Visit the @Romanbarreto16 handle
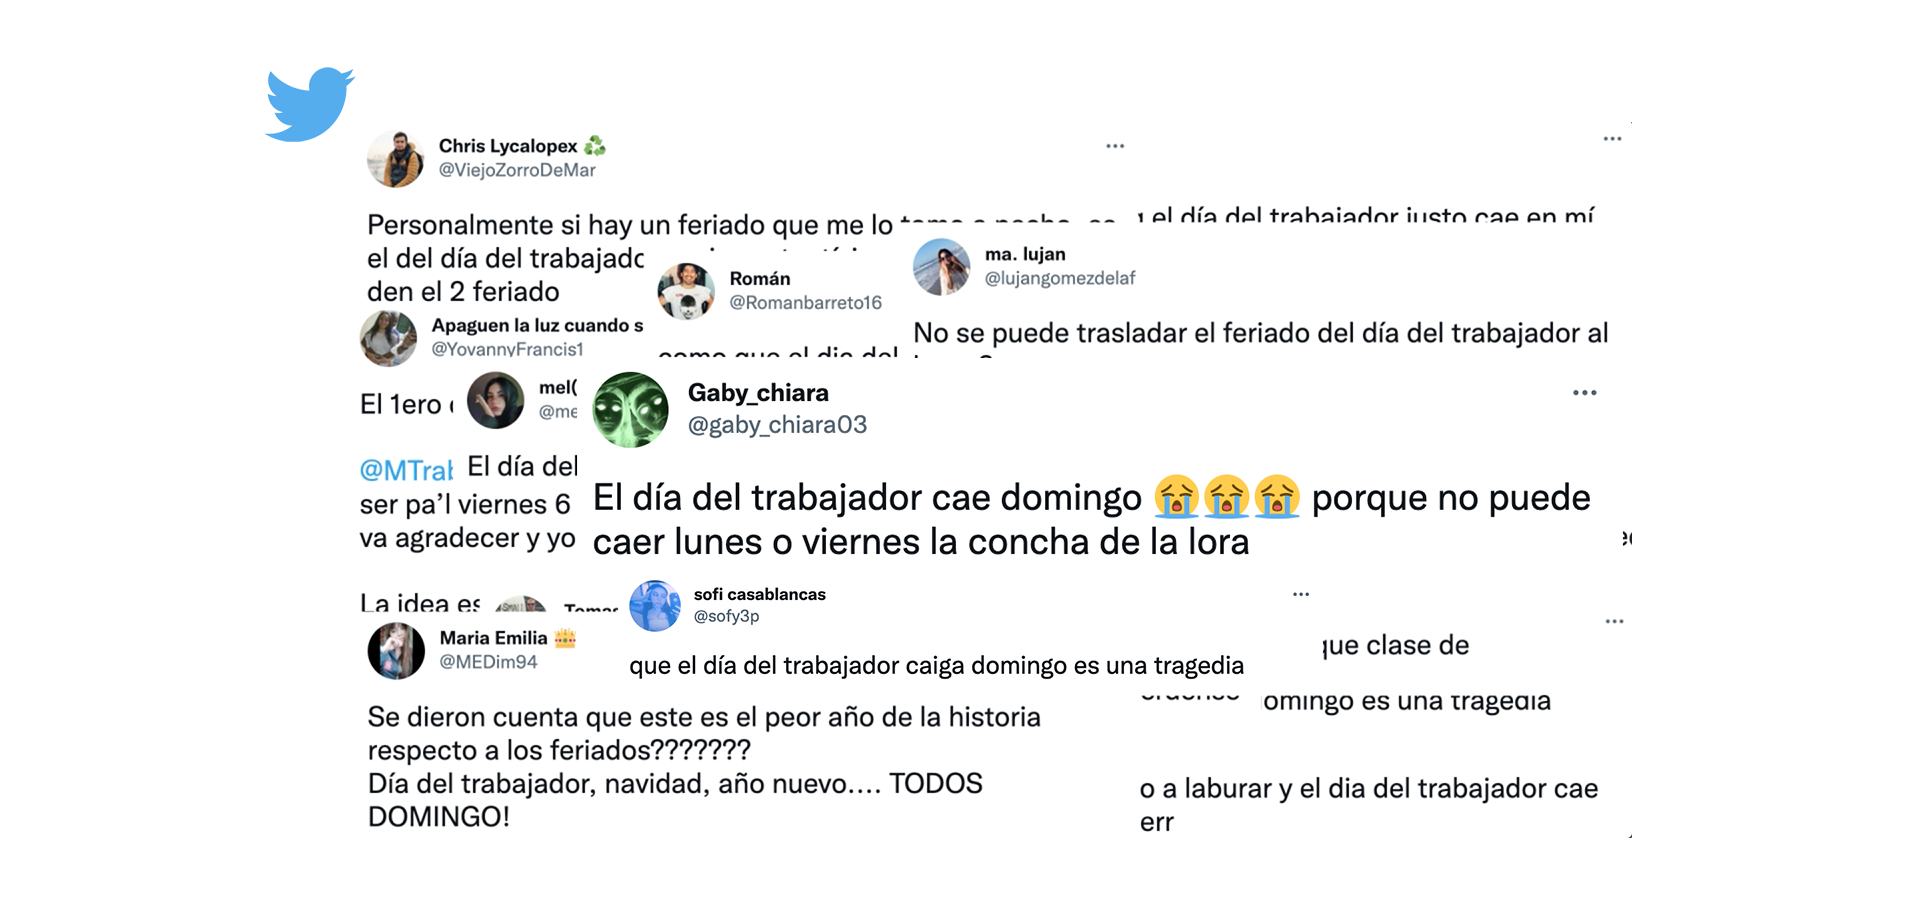This screenshot has height=913, width=1920. click(x=805, y=302)
